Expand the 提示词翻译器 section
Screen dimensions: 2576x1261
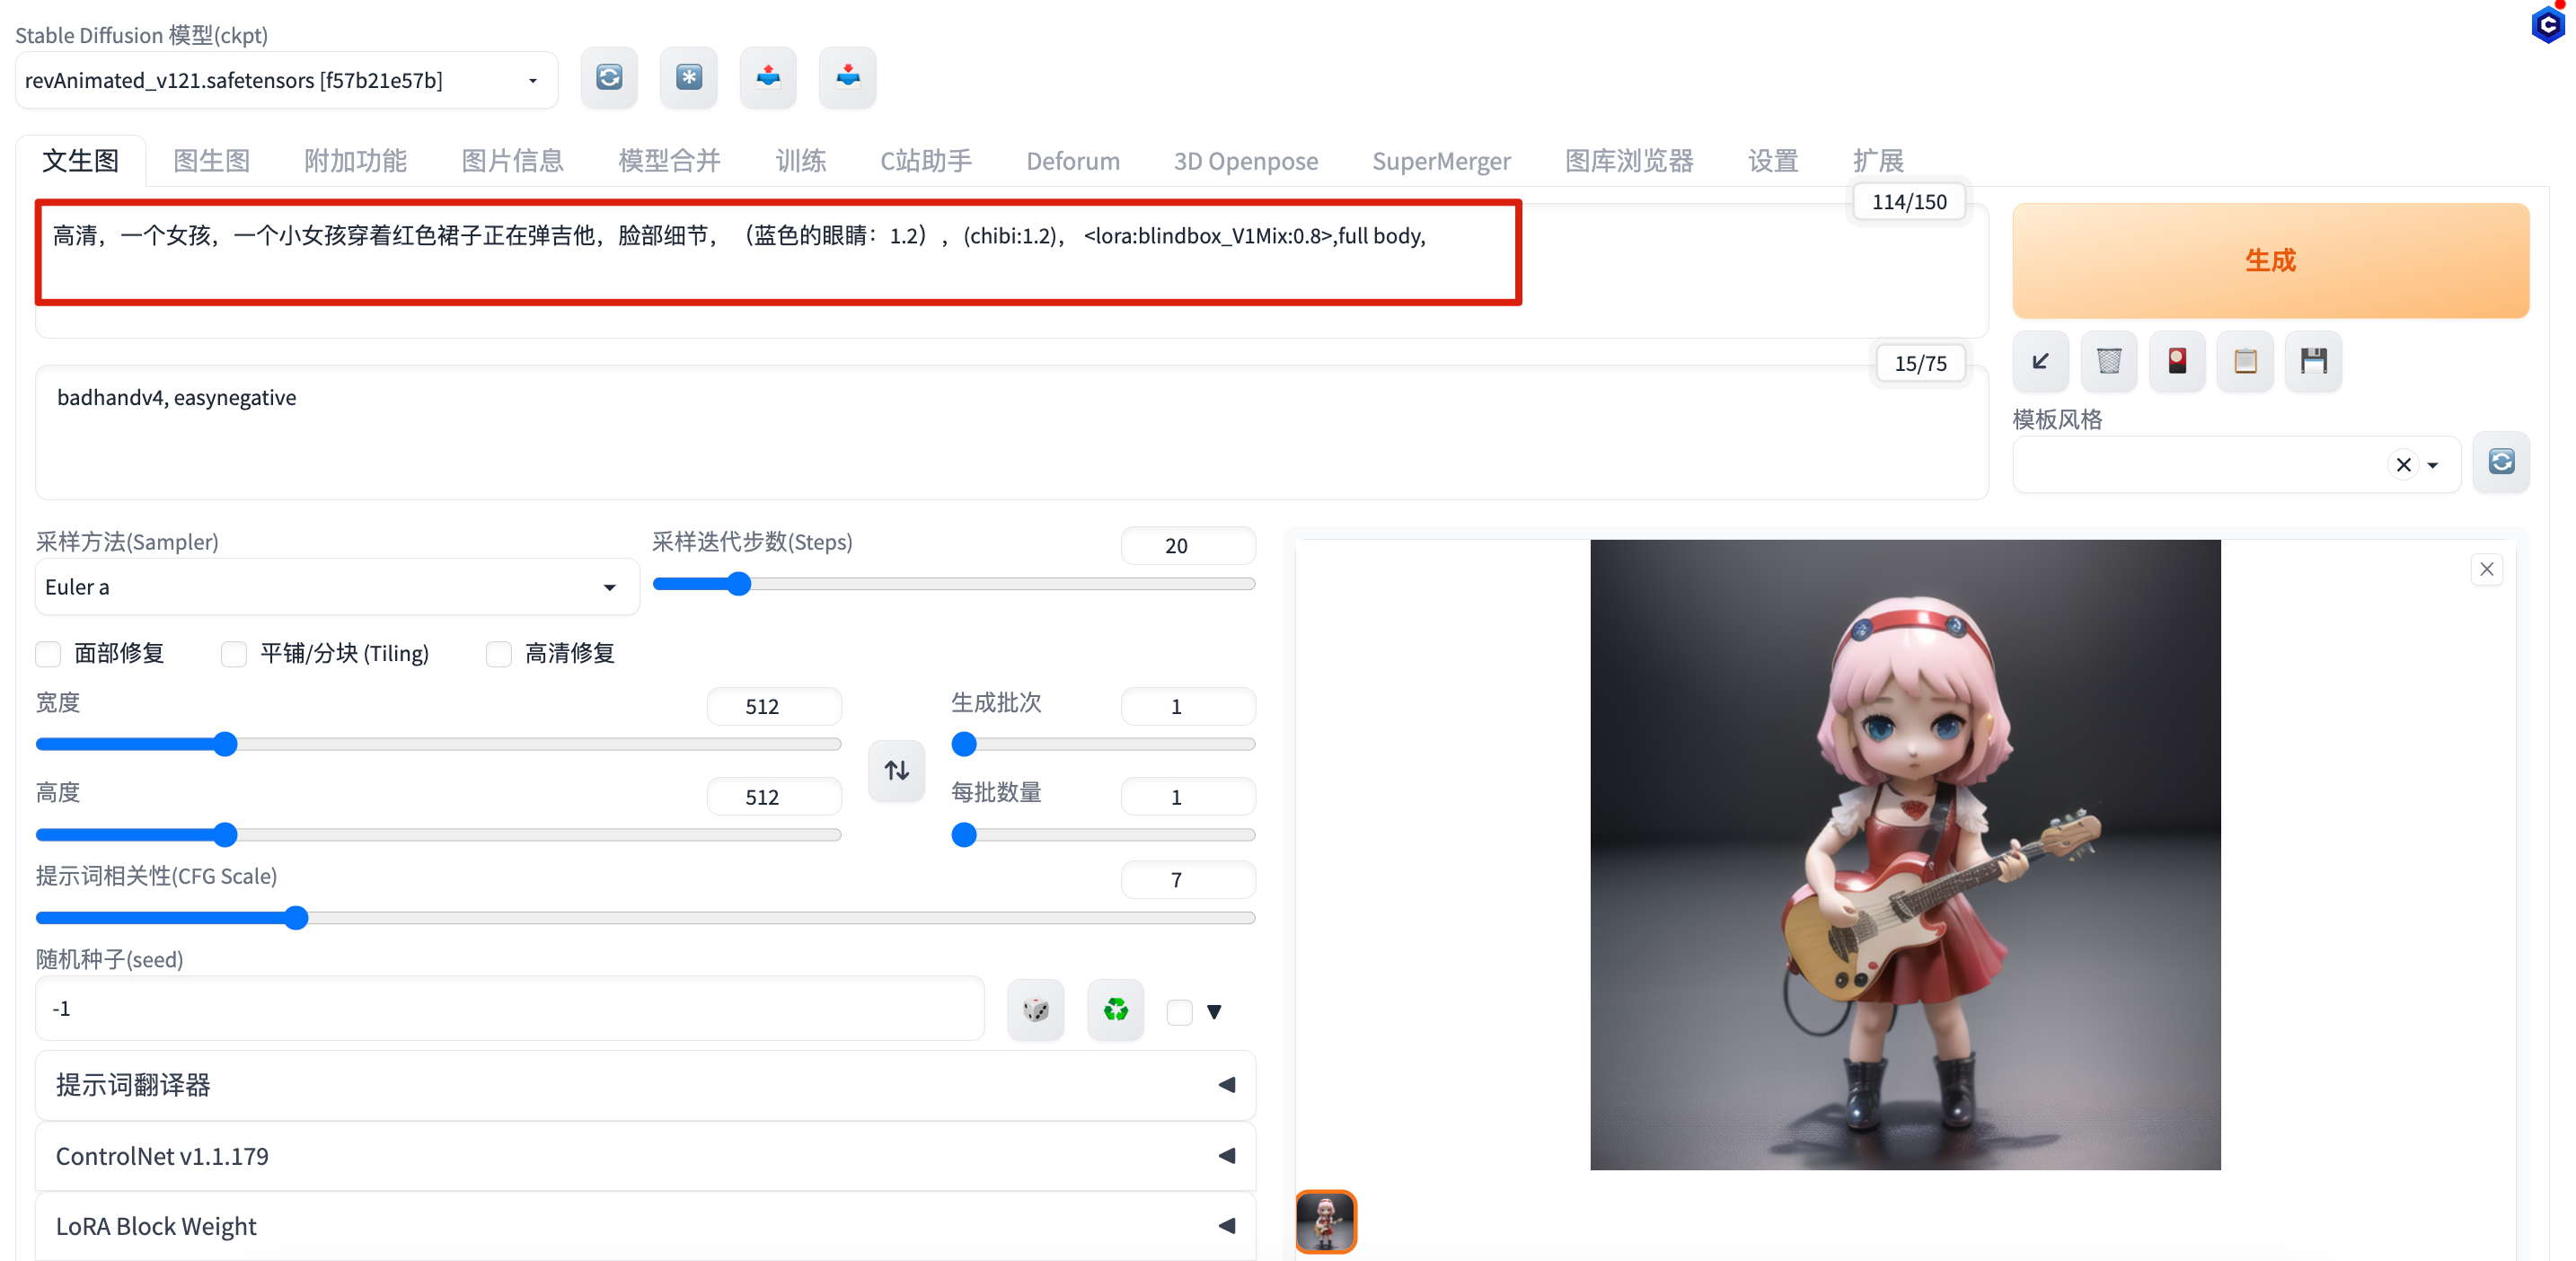point(645,1085)
